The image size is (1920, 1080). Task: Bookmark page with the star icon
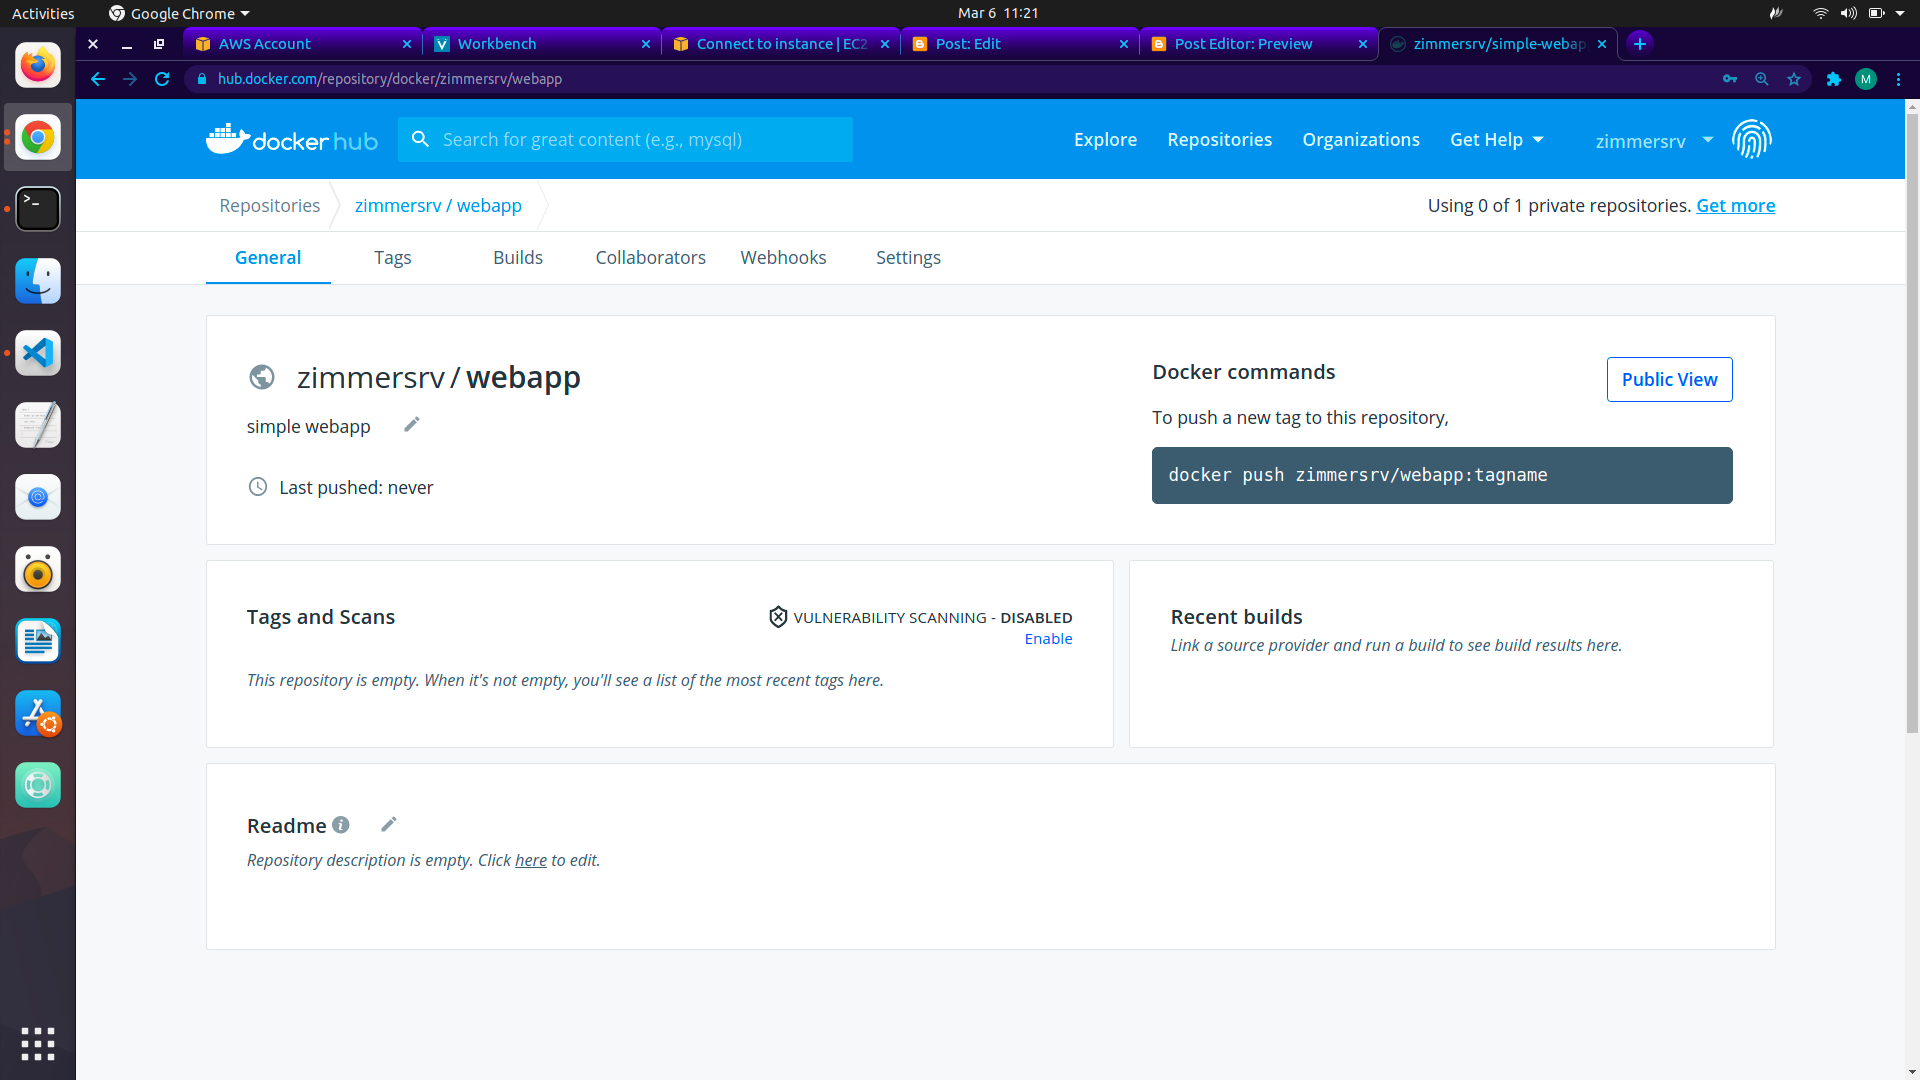1794,79
